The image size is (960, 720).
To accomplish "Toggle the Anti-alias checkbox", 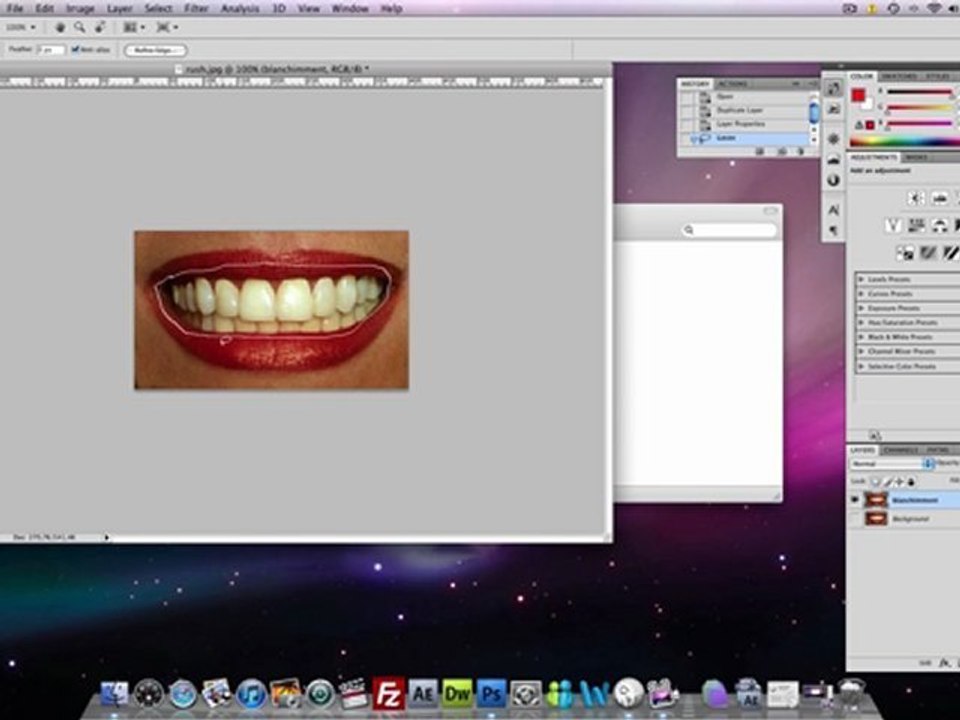I will click(75, 50).
